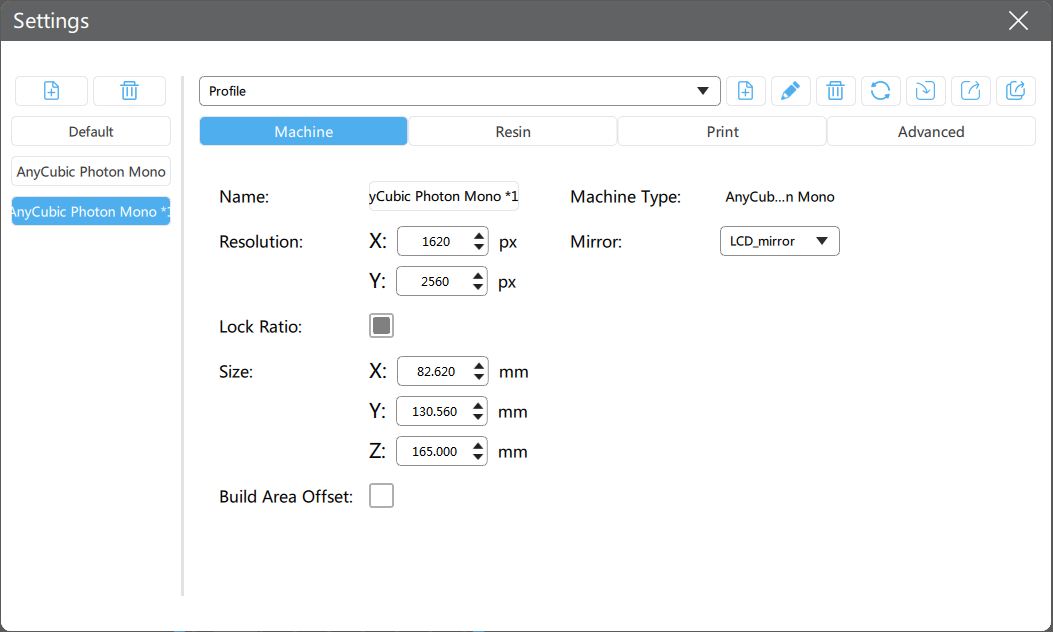
Task: Rename the profile using the pencil icon
Action: pyautogui.click(x=791, y=91)
